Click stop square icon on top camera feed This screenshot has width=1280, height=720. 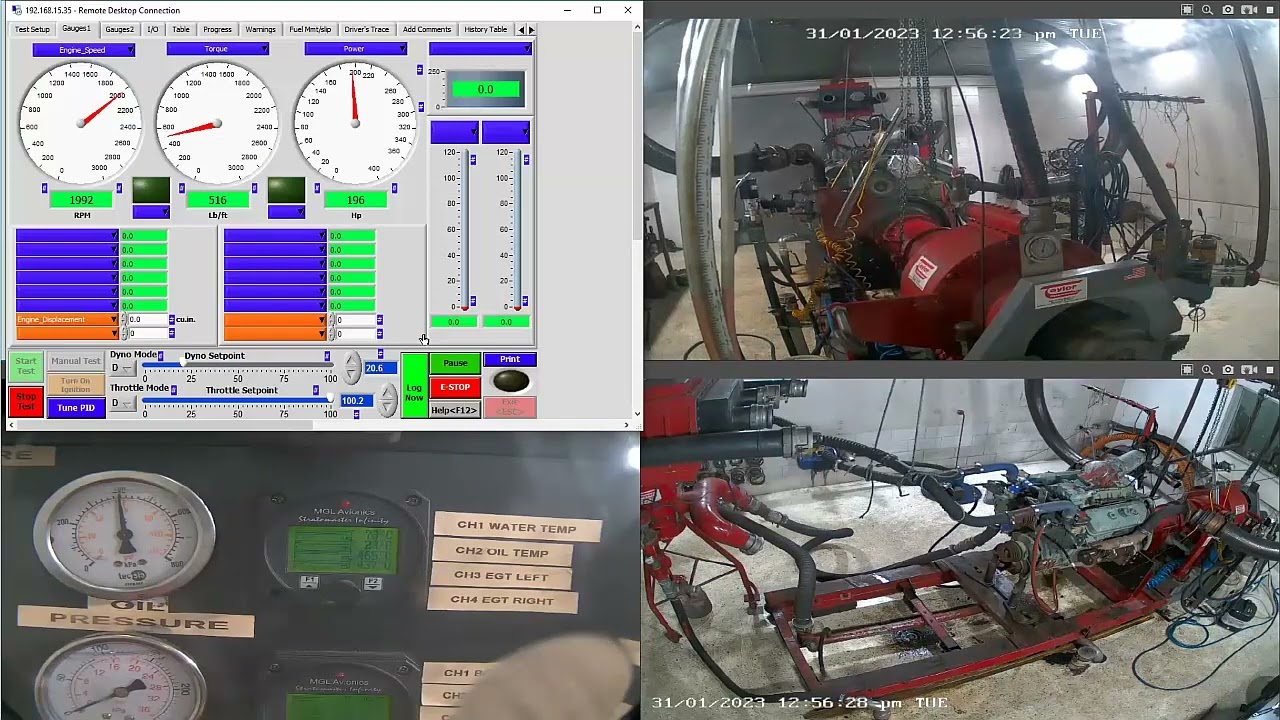[x=1270, y=10]
